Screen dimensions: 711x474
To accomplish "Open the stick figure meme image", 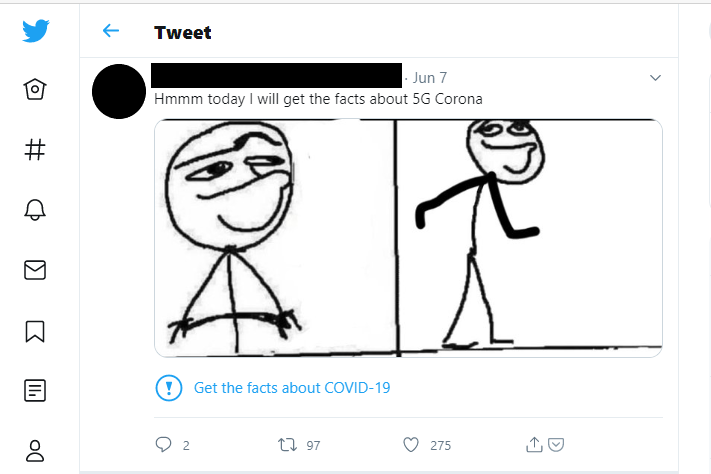I will (408, 238).
